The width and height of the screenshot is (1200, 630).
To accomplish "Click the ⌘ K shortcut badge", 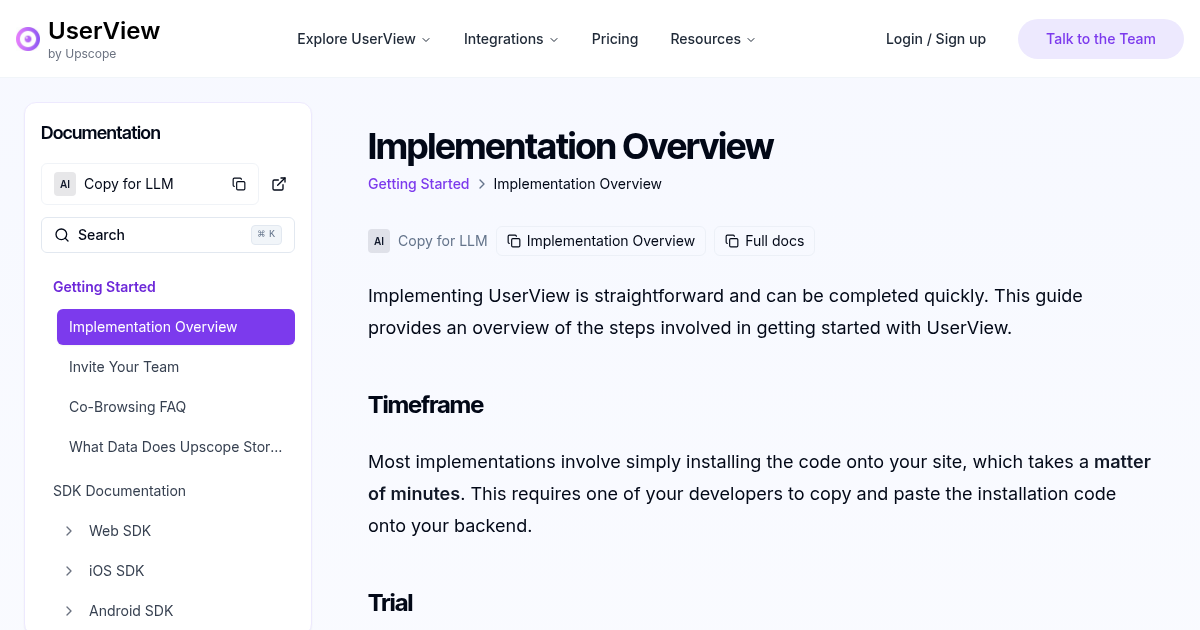I will (x=266, y=235).
